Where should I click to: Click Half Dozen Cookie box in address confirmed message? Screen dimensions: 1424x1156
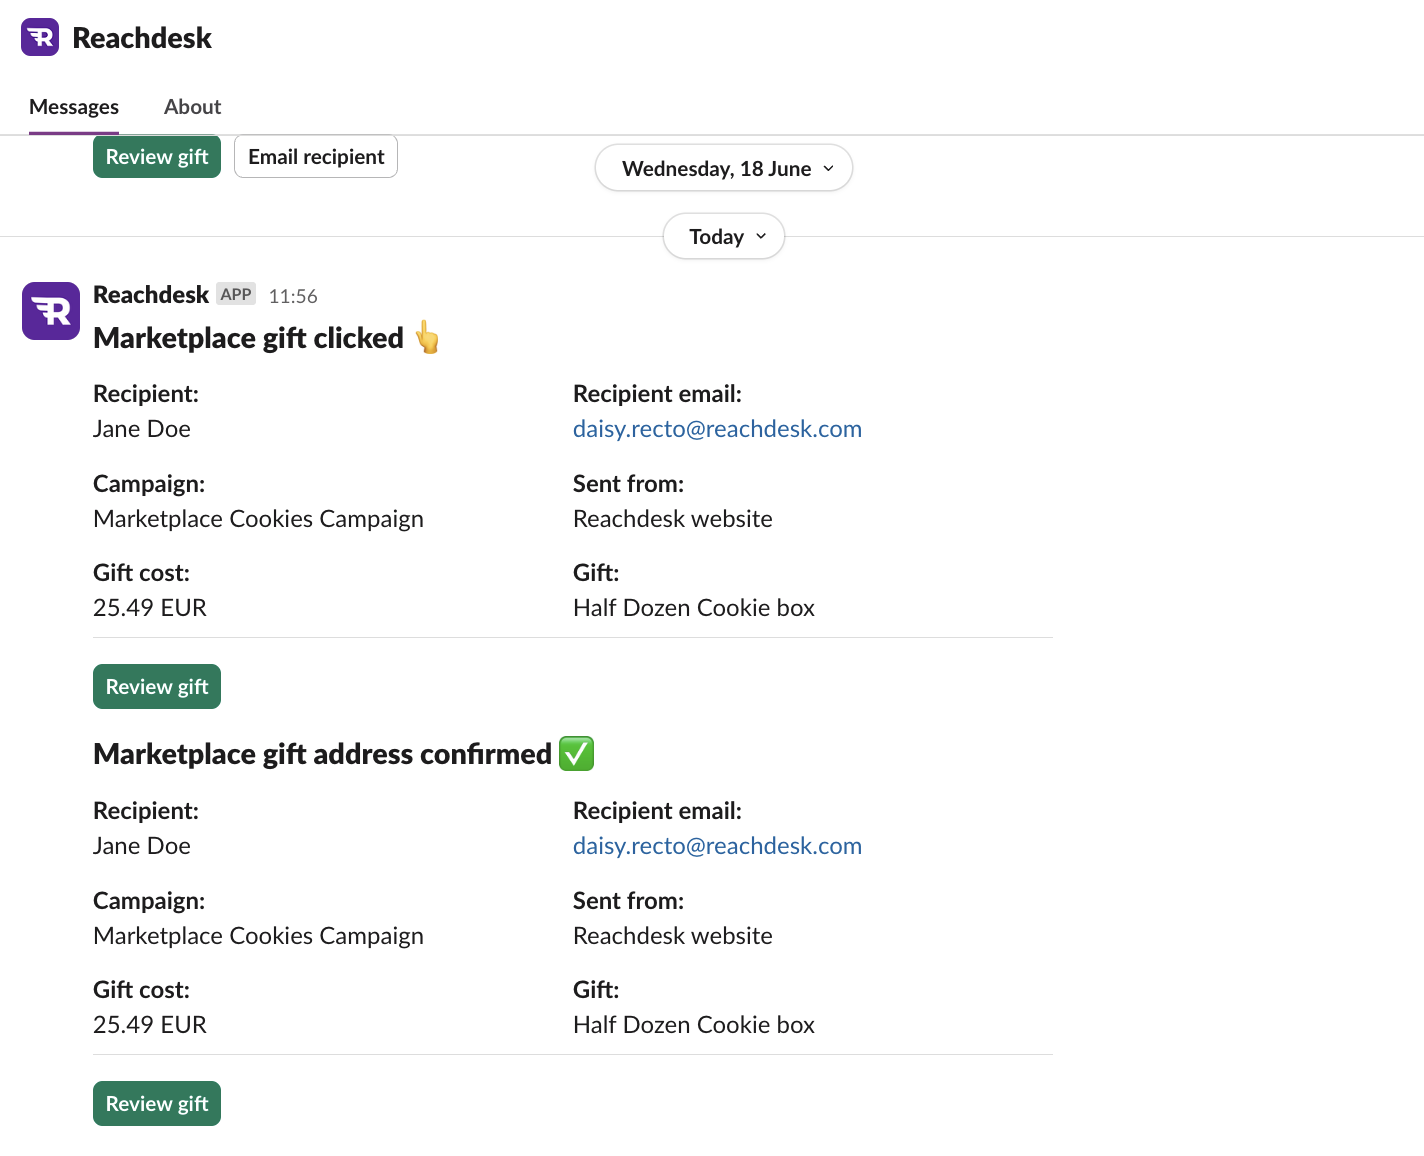click(694, 1025)
